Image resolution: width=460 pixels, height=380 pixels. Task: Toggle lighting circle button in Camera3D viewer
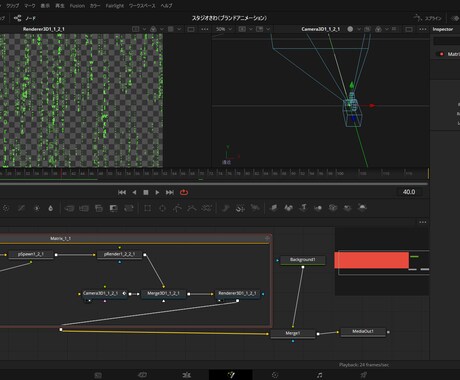click(x=350, y=29)
